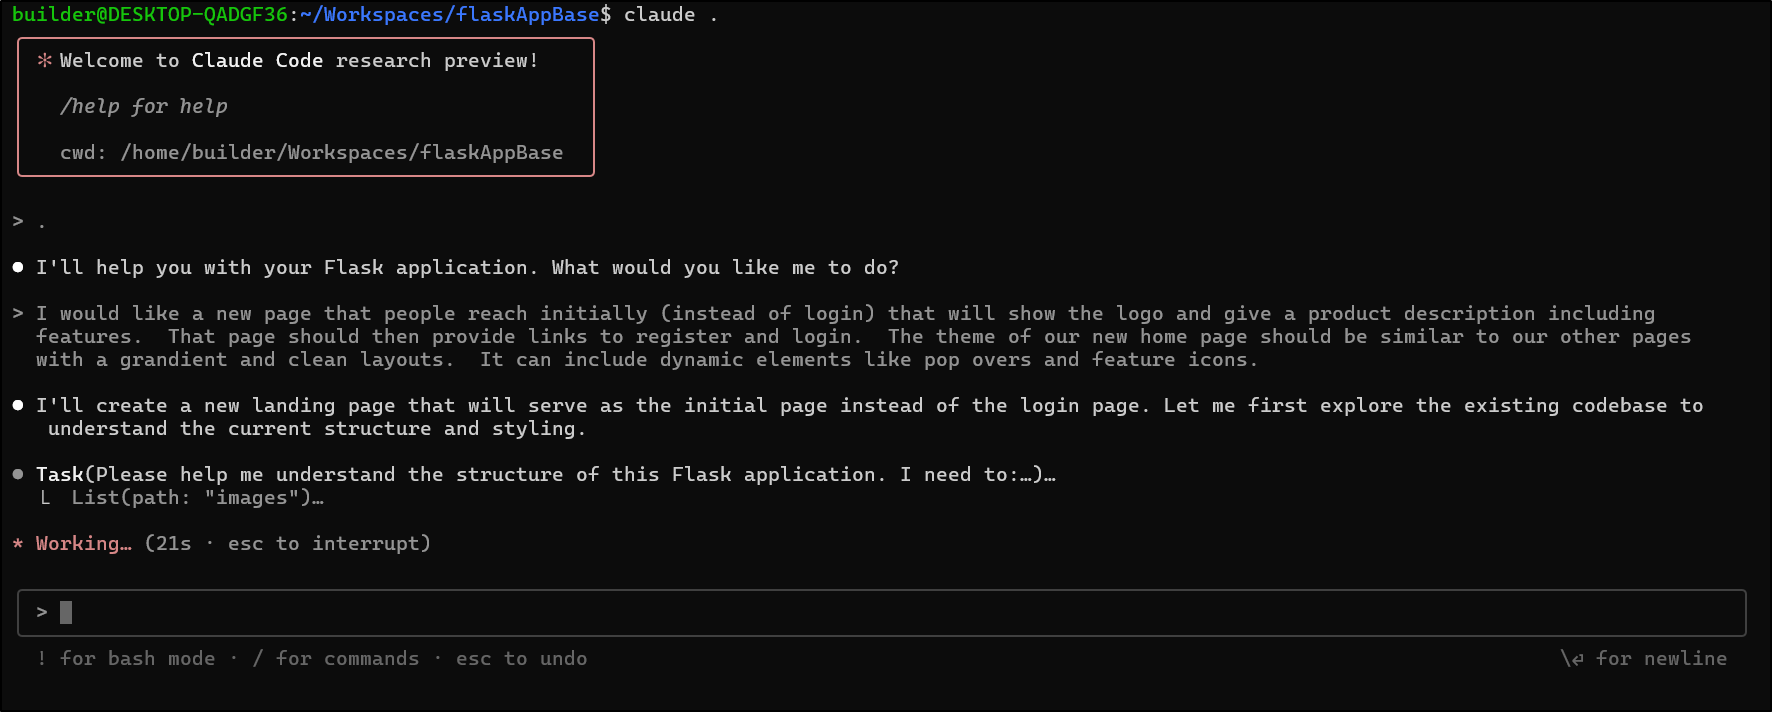The image size is (1772, 712).
Task: Click the '! for bash mode' hint
Action: pos(126,658)
